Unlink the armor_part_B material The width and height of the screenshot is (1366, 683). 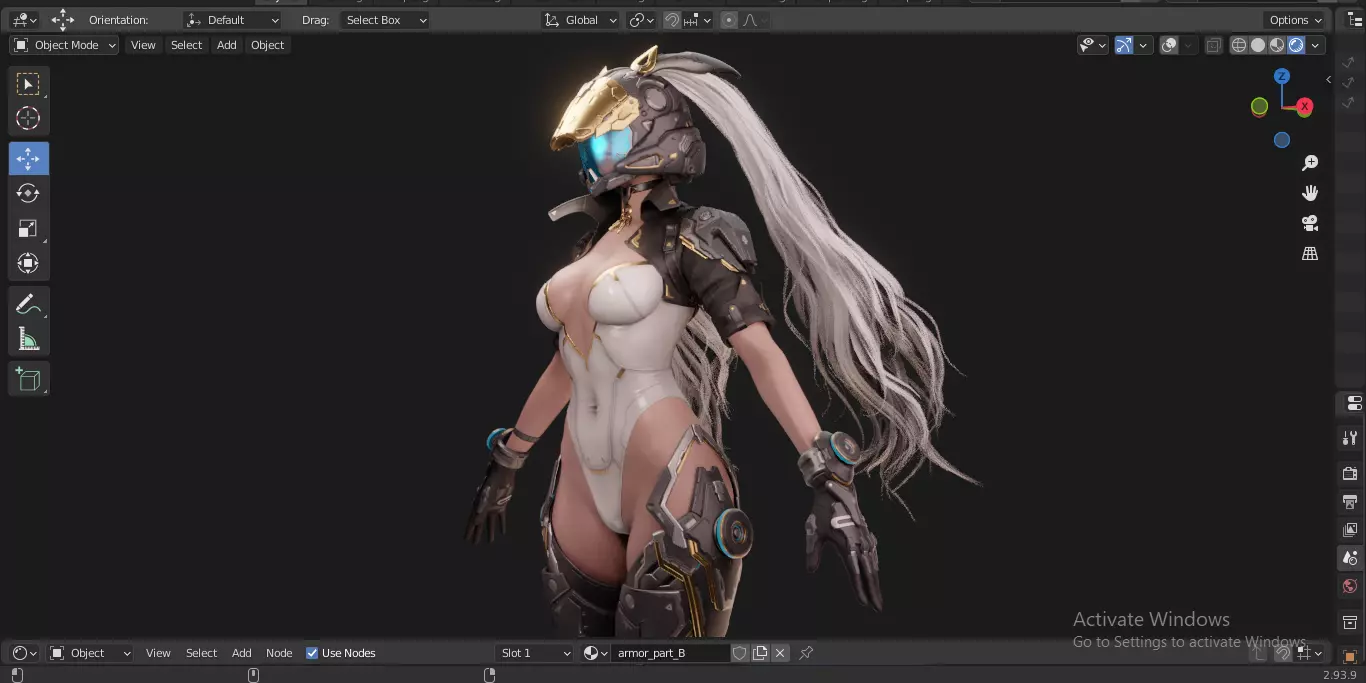tap(780, 653)
